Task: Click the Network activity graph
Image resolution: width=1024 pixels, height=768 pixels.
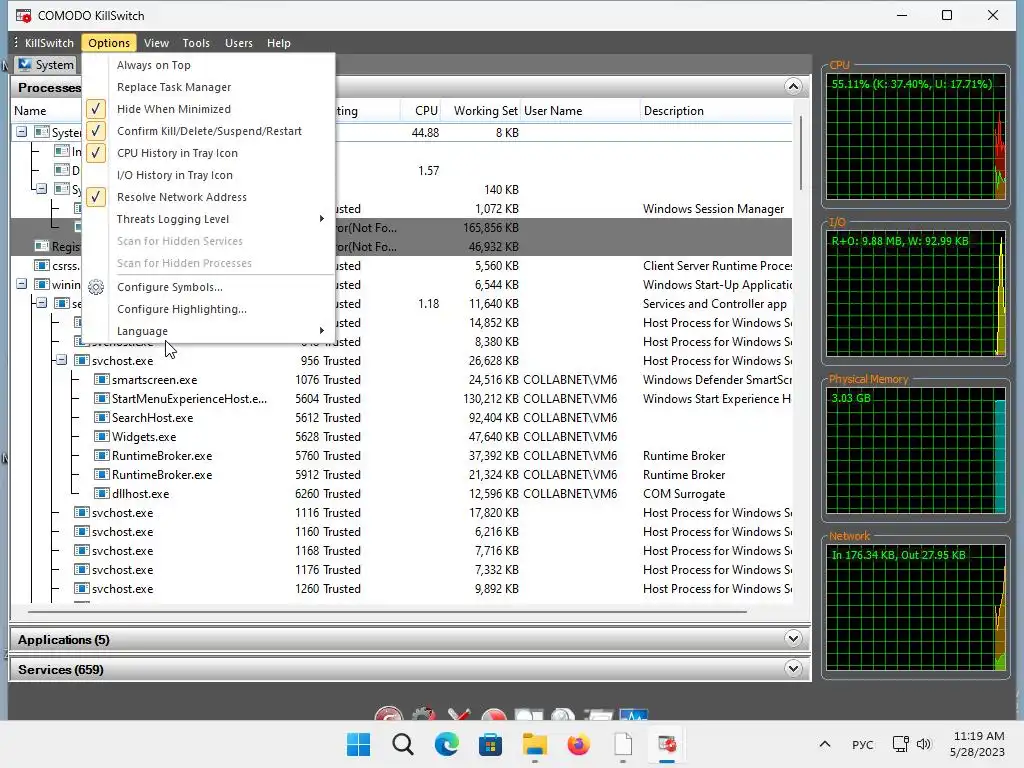Action: 916,608
